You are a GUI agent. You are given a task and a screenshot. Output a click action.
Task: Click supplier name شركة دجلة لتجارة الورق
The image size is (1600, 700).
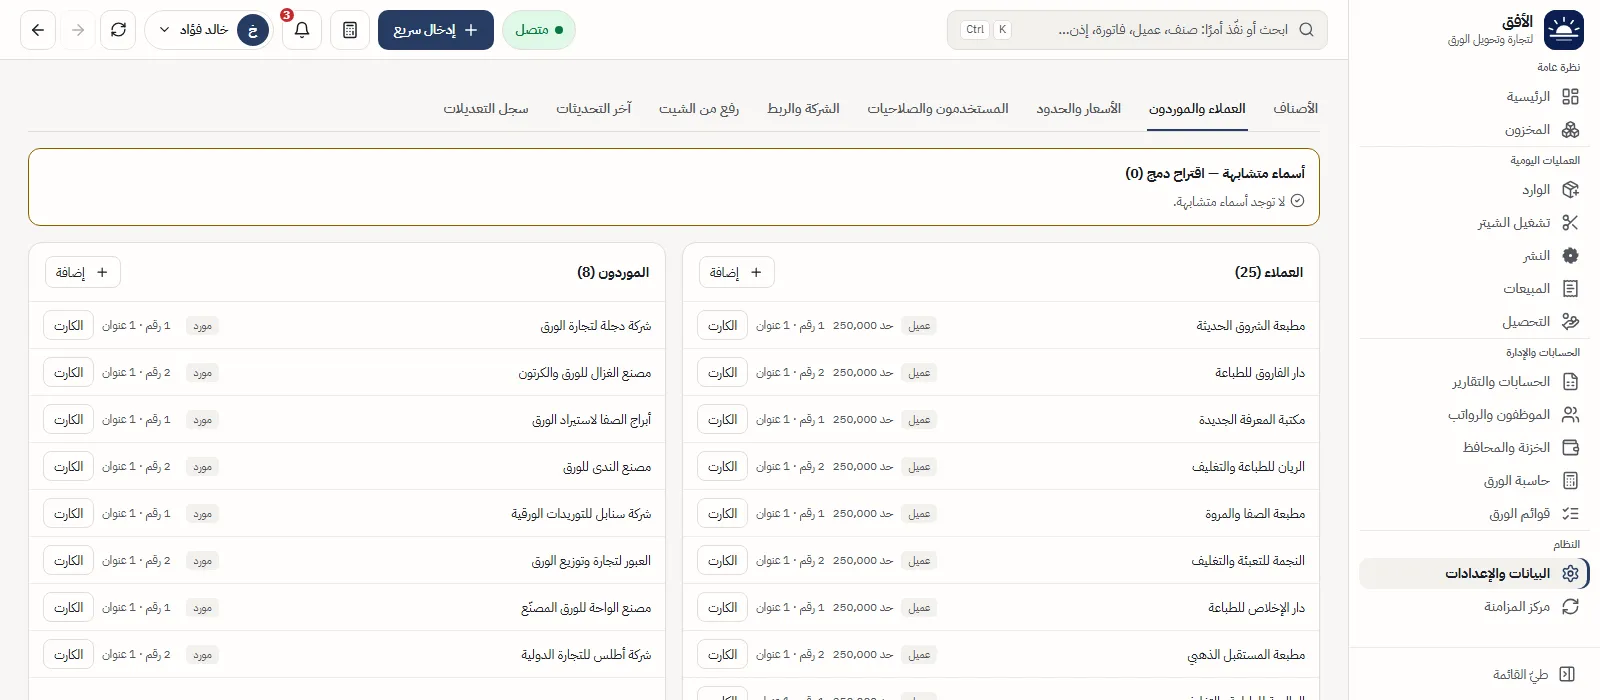click(595, 326)
